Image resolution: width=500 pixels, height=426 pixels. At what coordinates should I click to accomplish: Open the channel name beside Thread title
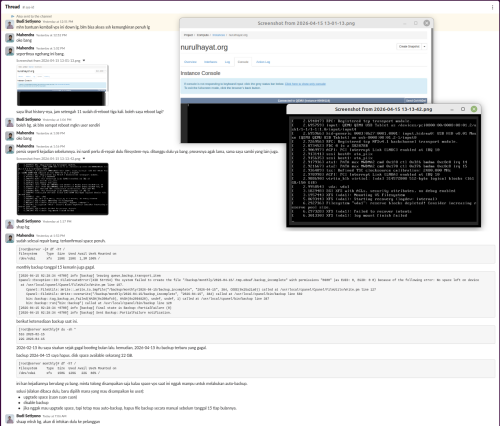point(28,7)
